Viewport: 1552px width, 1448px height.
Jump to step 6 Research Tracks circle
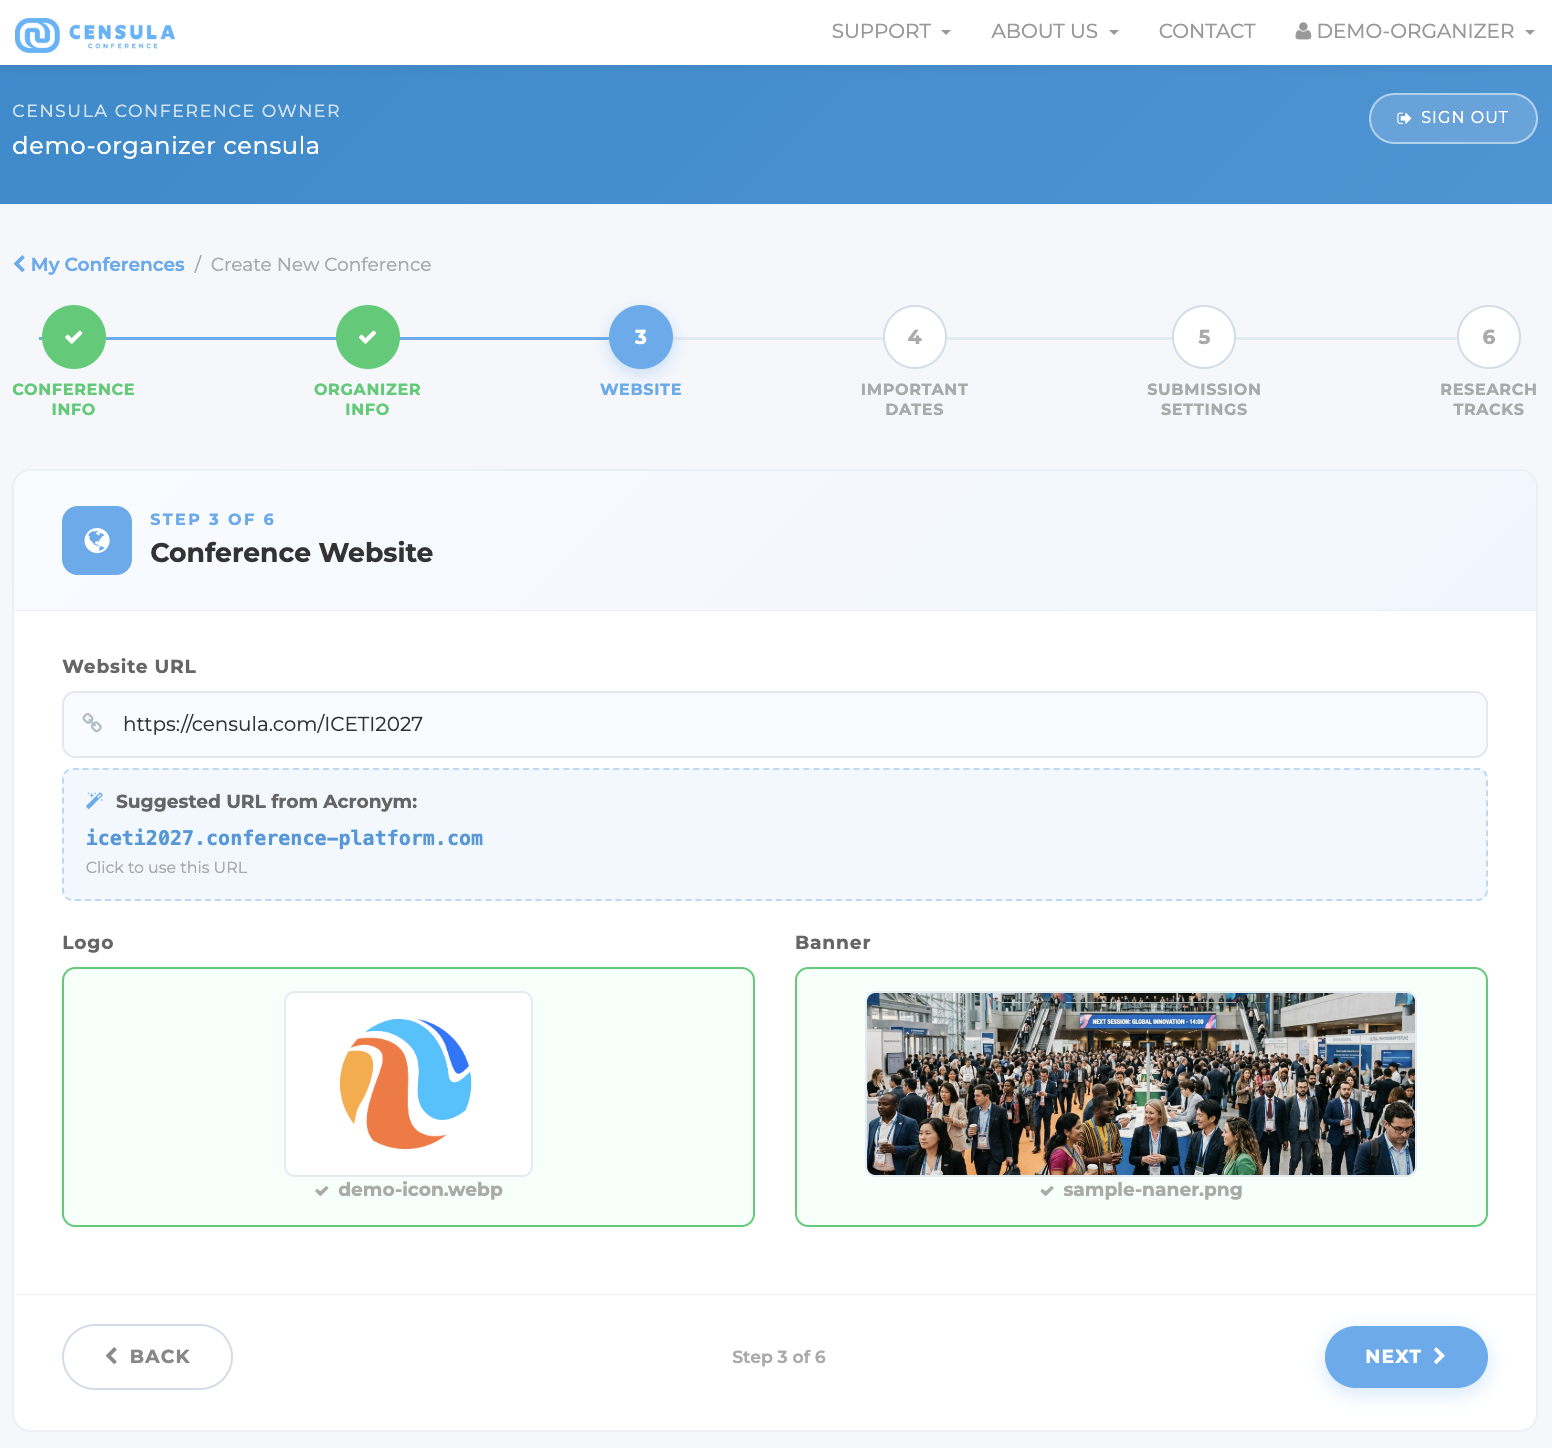(1489, 337)
